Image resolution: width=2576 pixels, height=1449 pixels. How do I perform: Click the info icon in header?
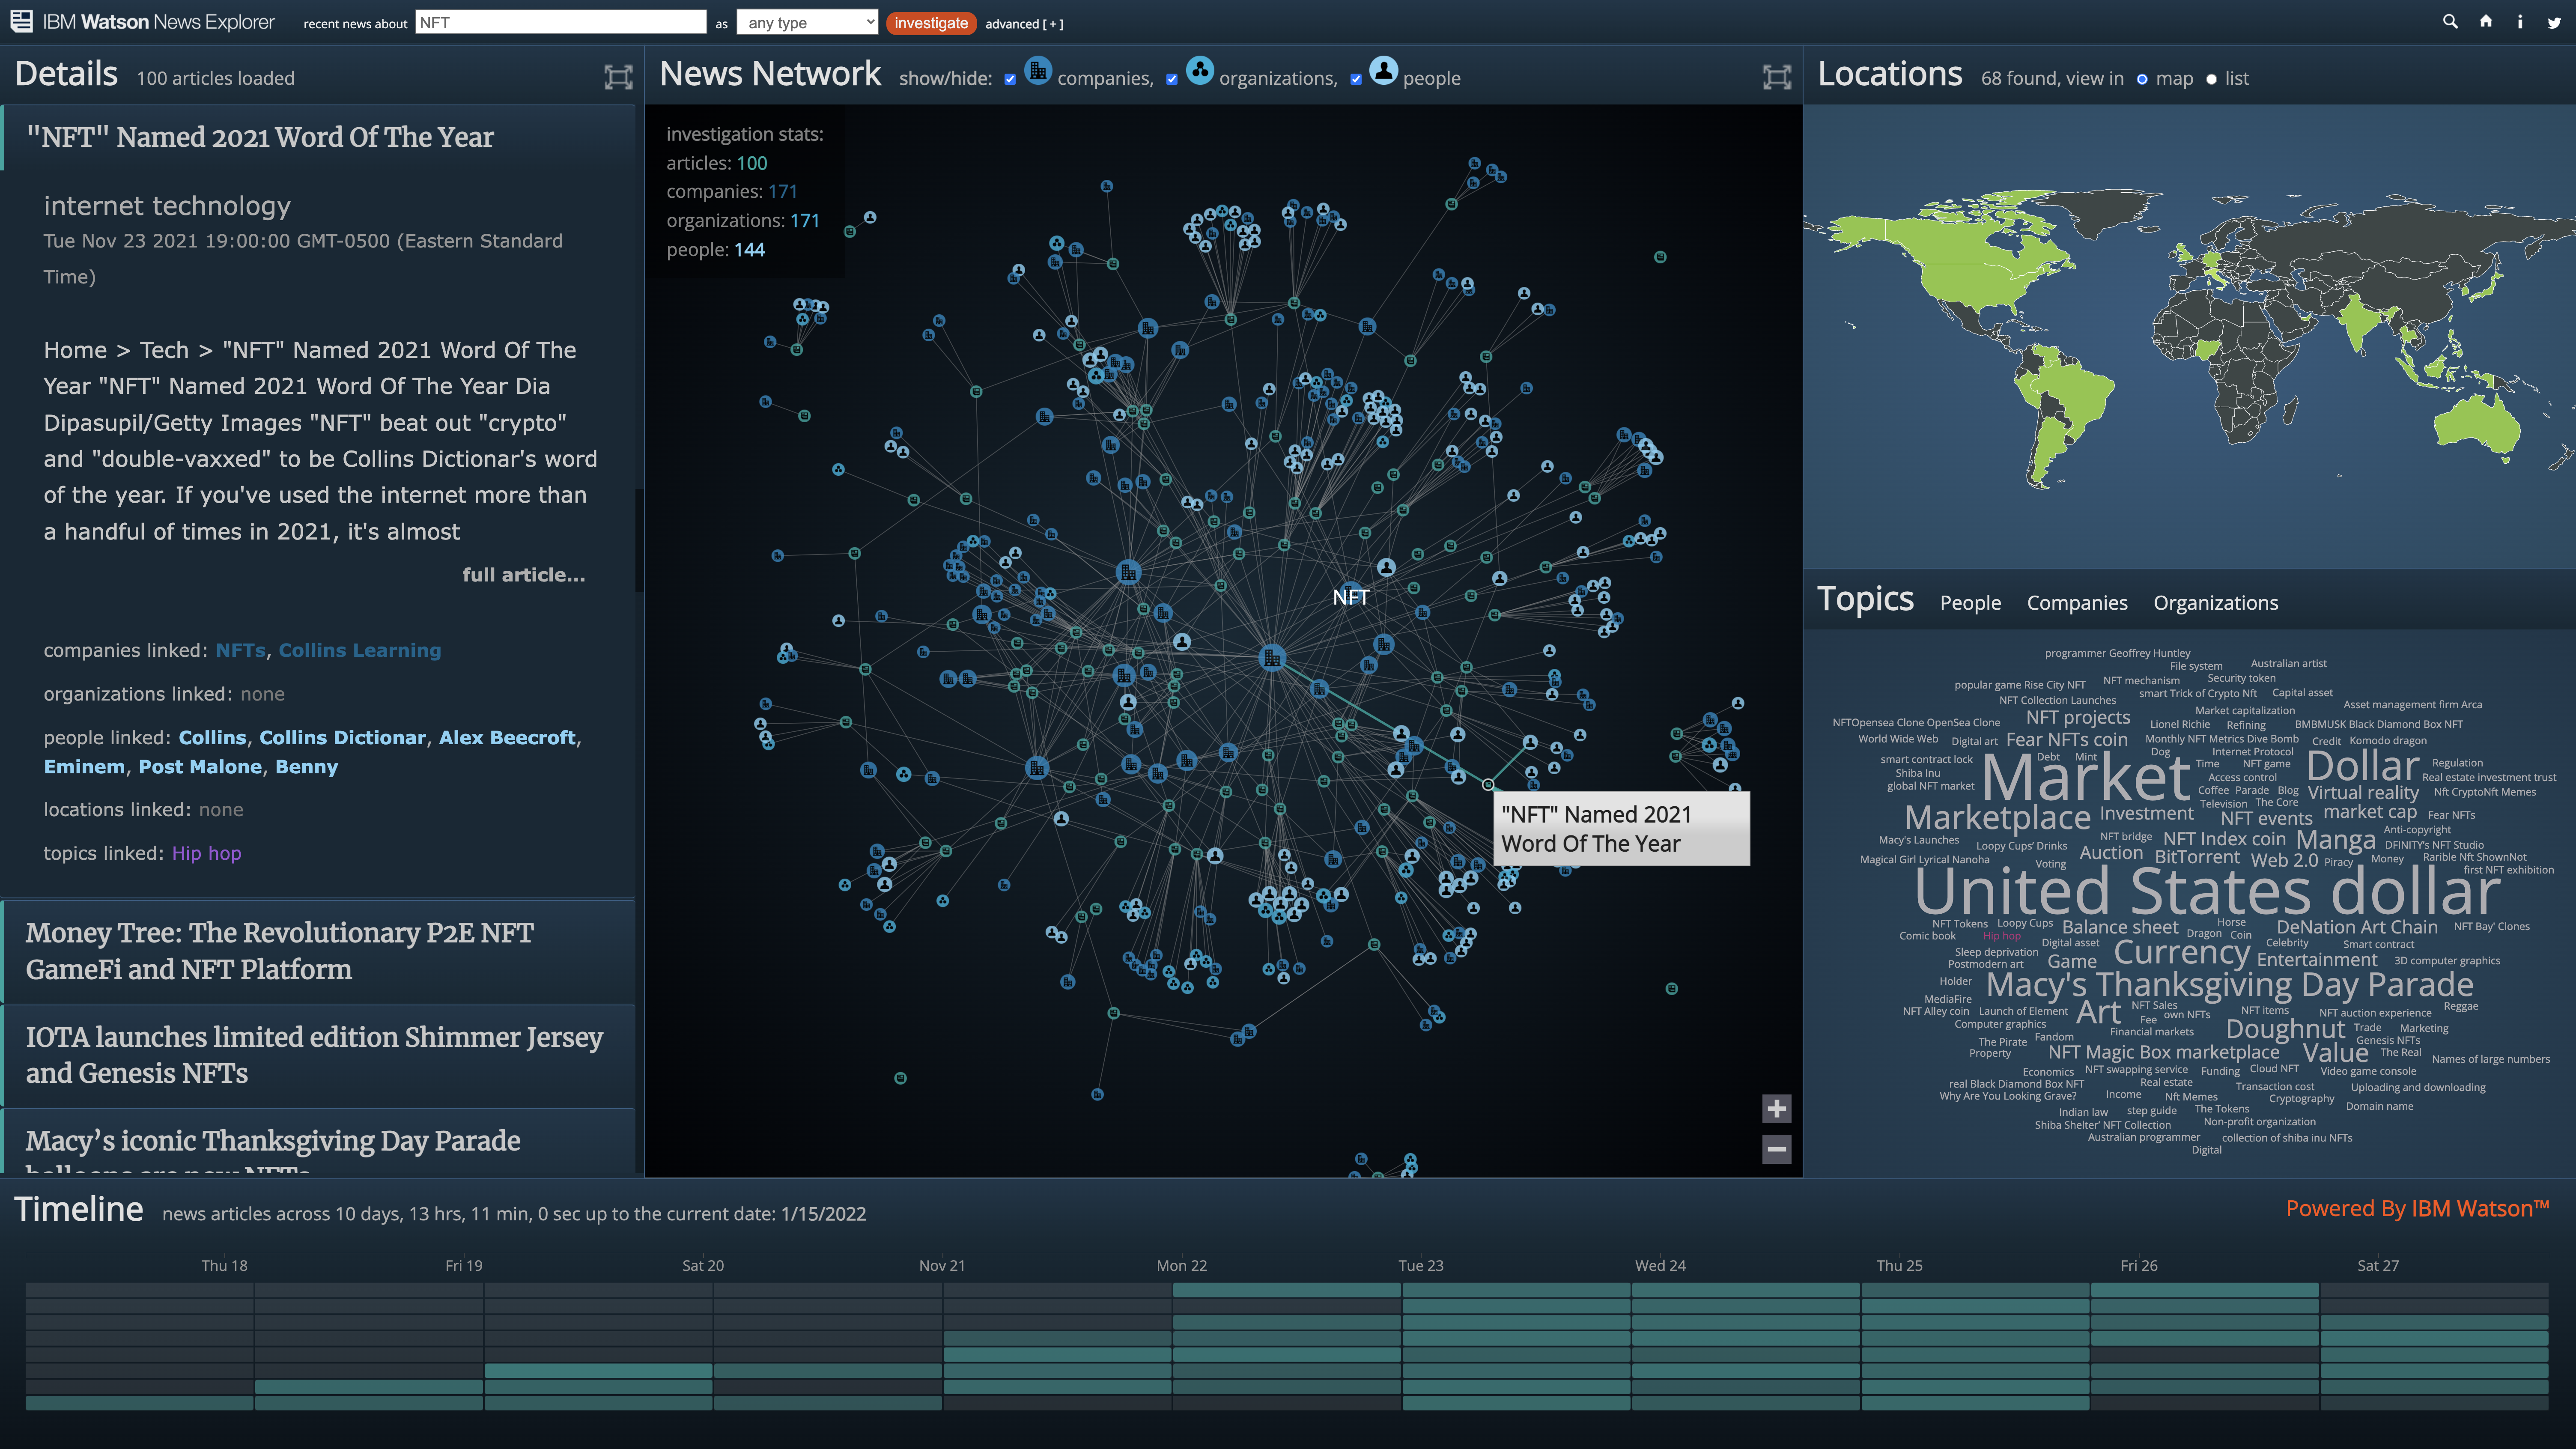(2520, 21)
